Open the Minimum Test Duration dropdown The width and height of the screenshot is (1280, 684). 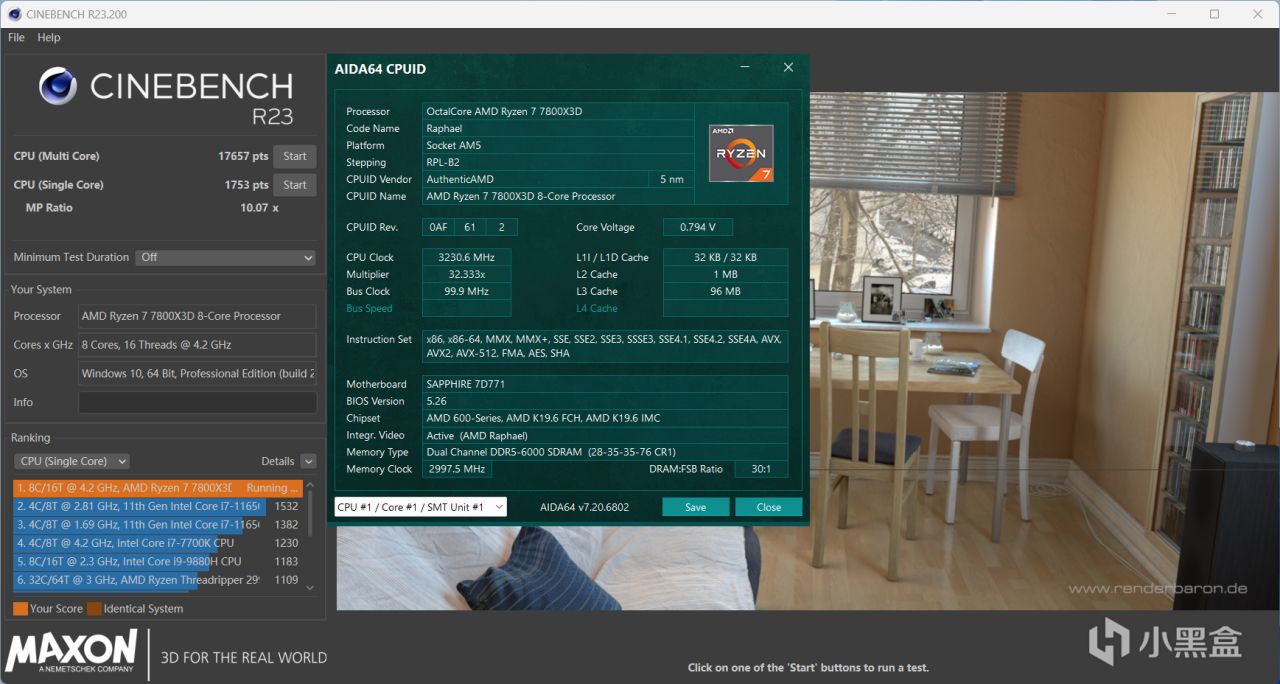click(226, 257)
